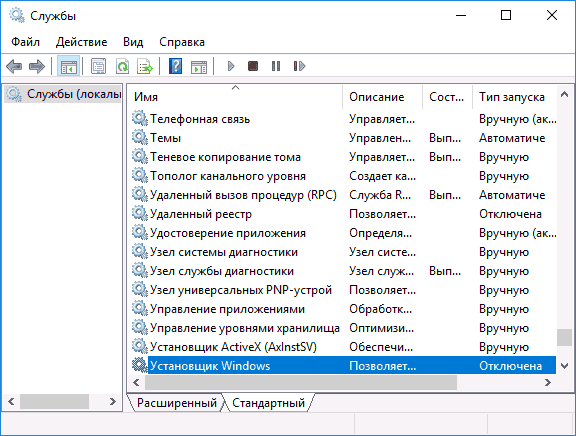
Task: Click description Оптимизи... in хранилища row
Action: (381, 328)
